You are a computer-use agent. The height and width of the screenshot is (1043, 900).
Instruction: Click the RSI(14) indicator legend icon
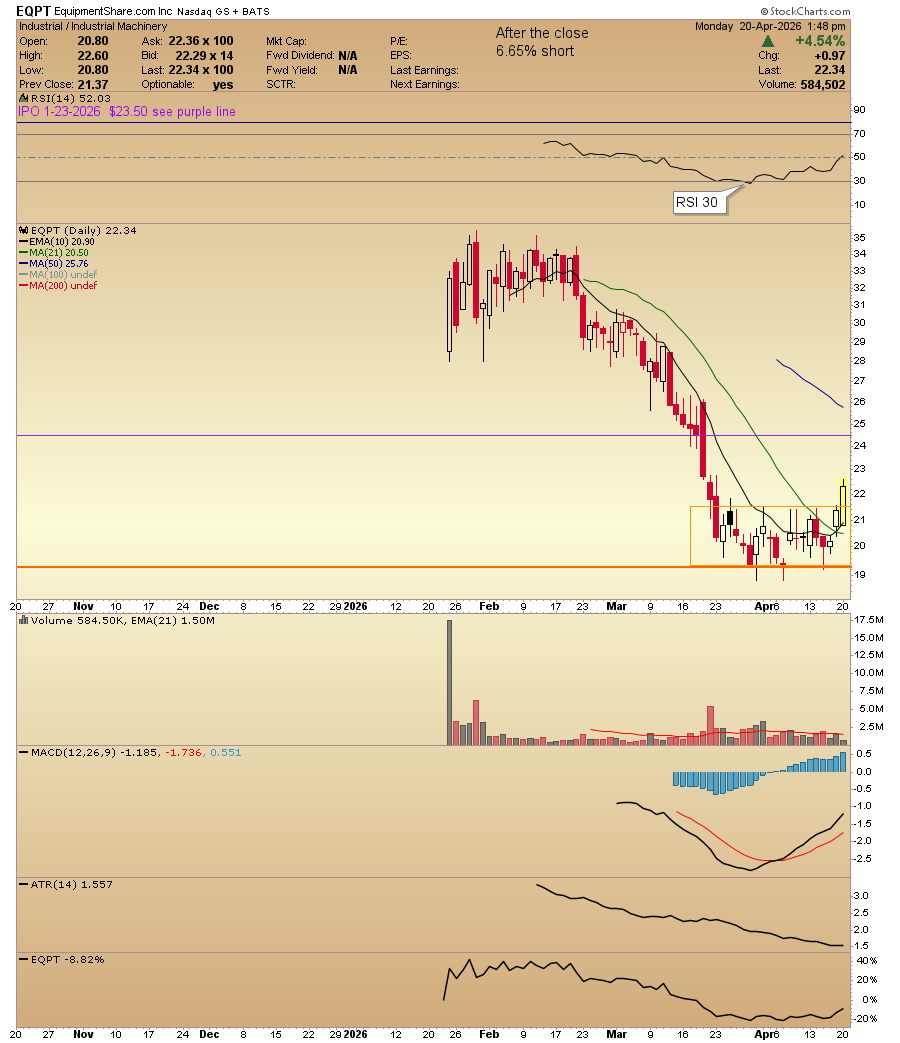click(24, 98)
